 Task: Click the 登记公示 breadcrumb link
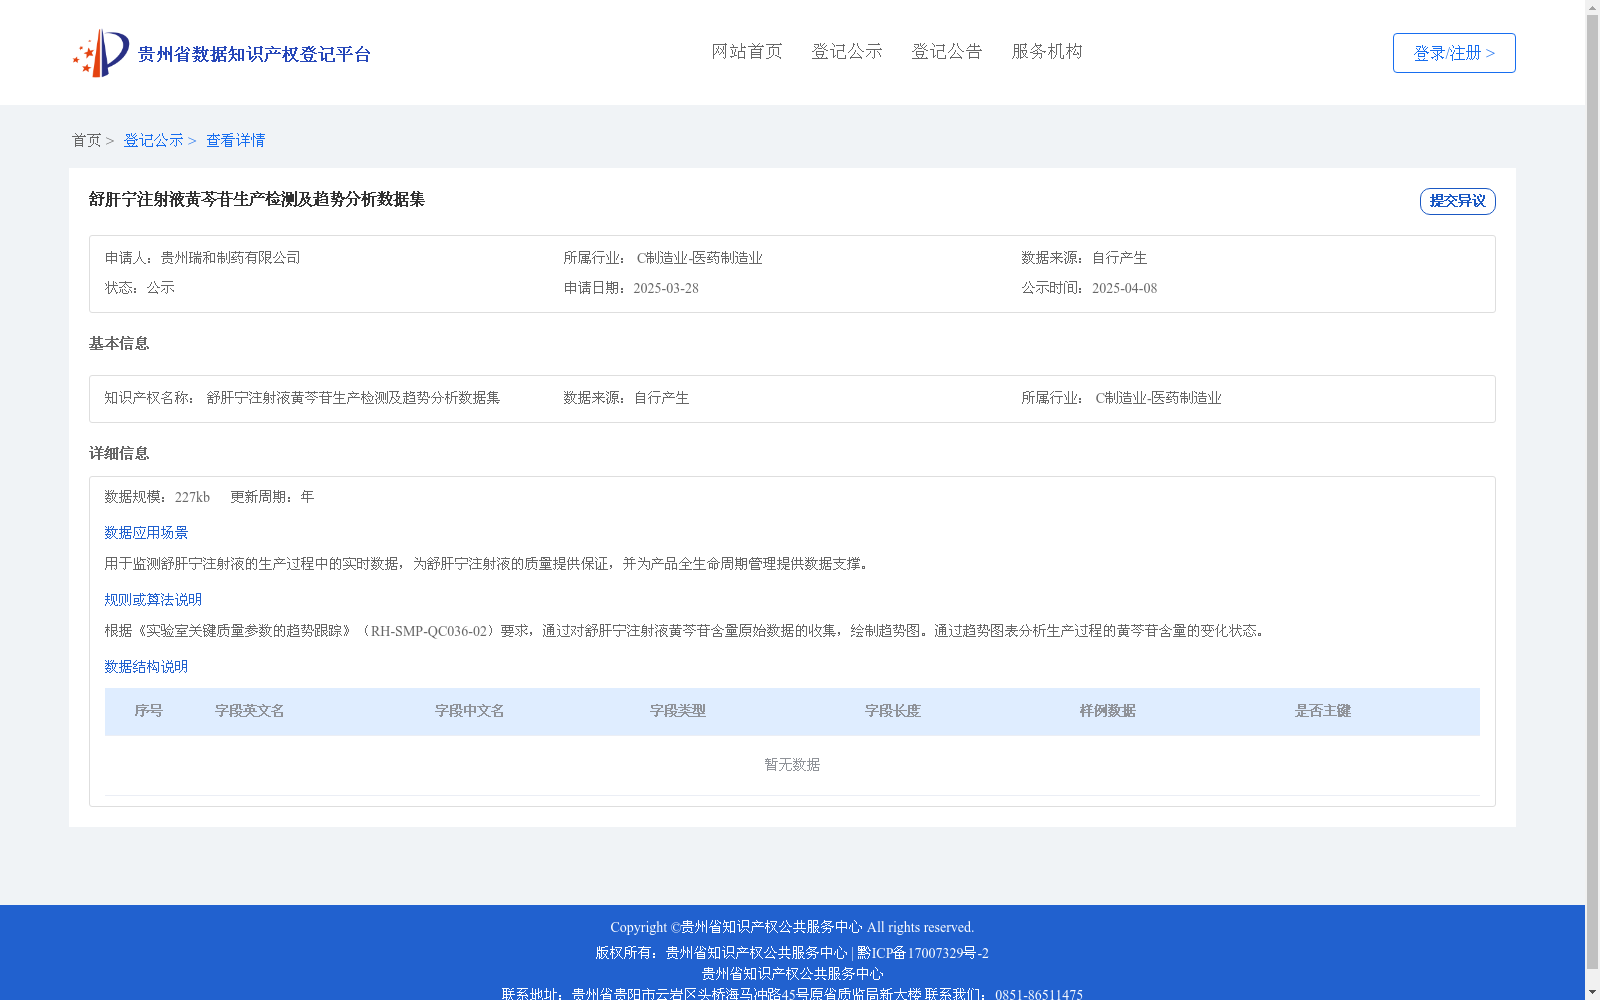coord(153,140)
